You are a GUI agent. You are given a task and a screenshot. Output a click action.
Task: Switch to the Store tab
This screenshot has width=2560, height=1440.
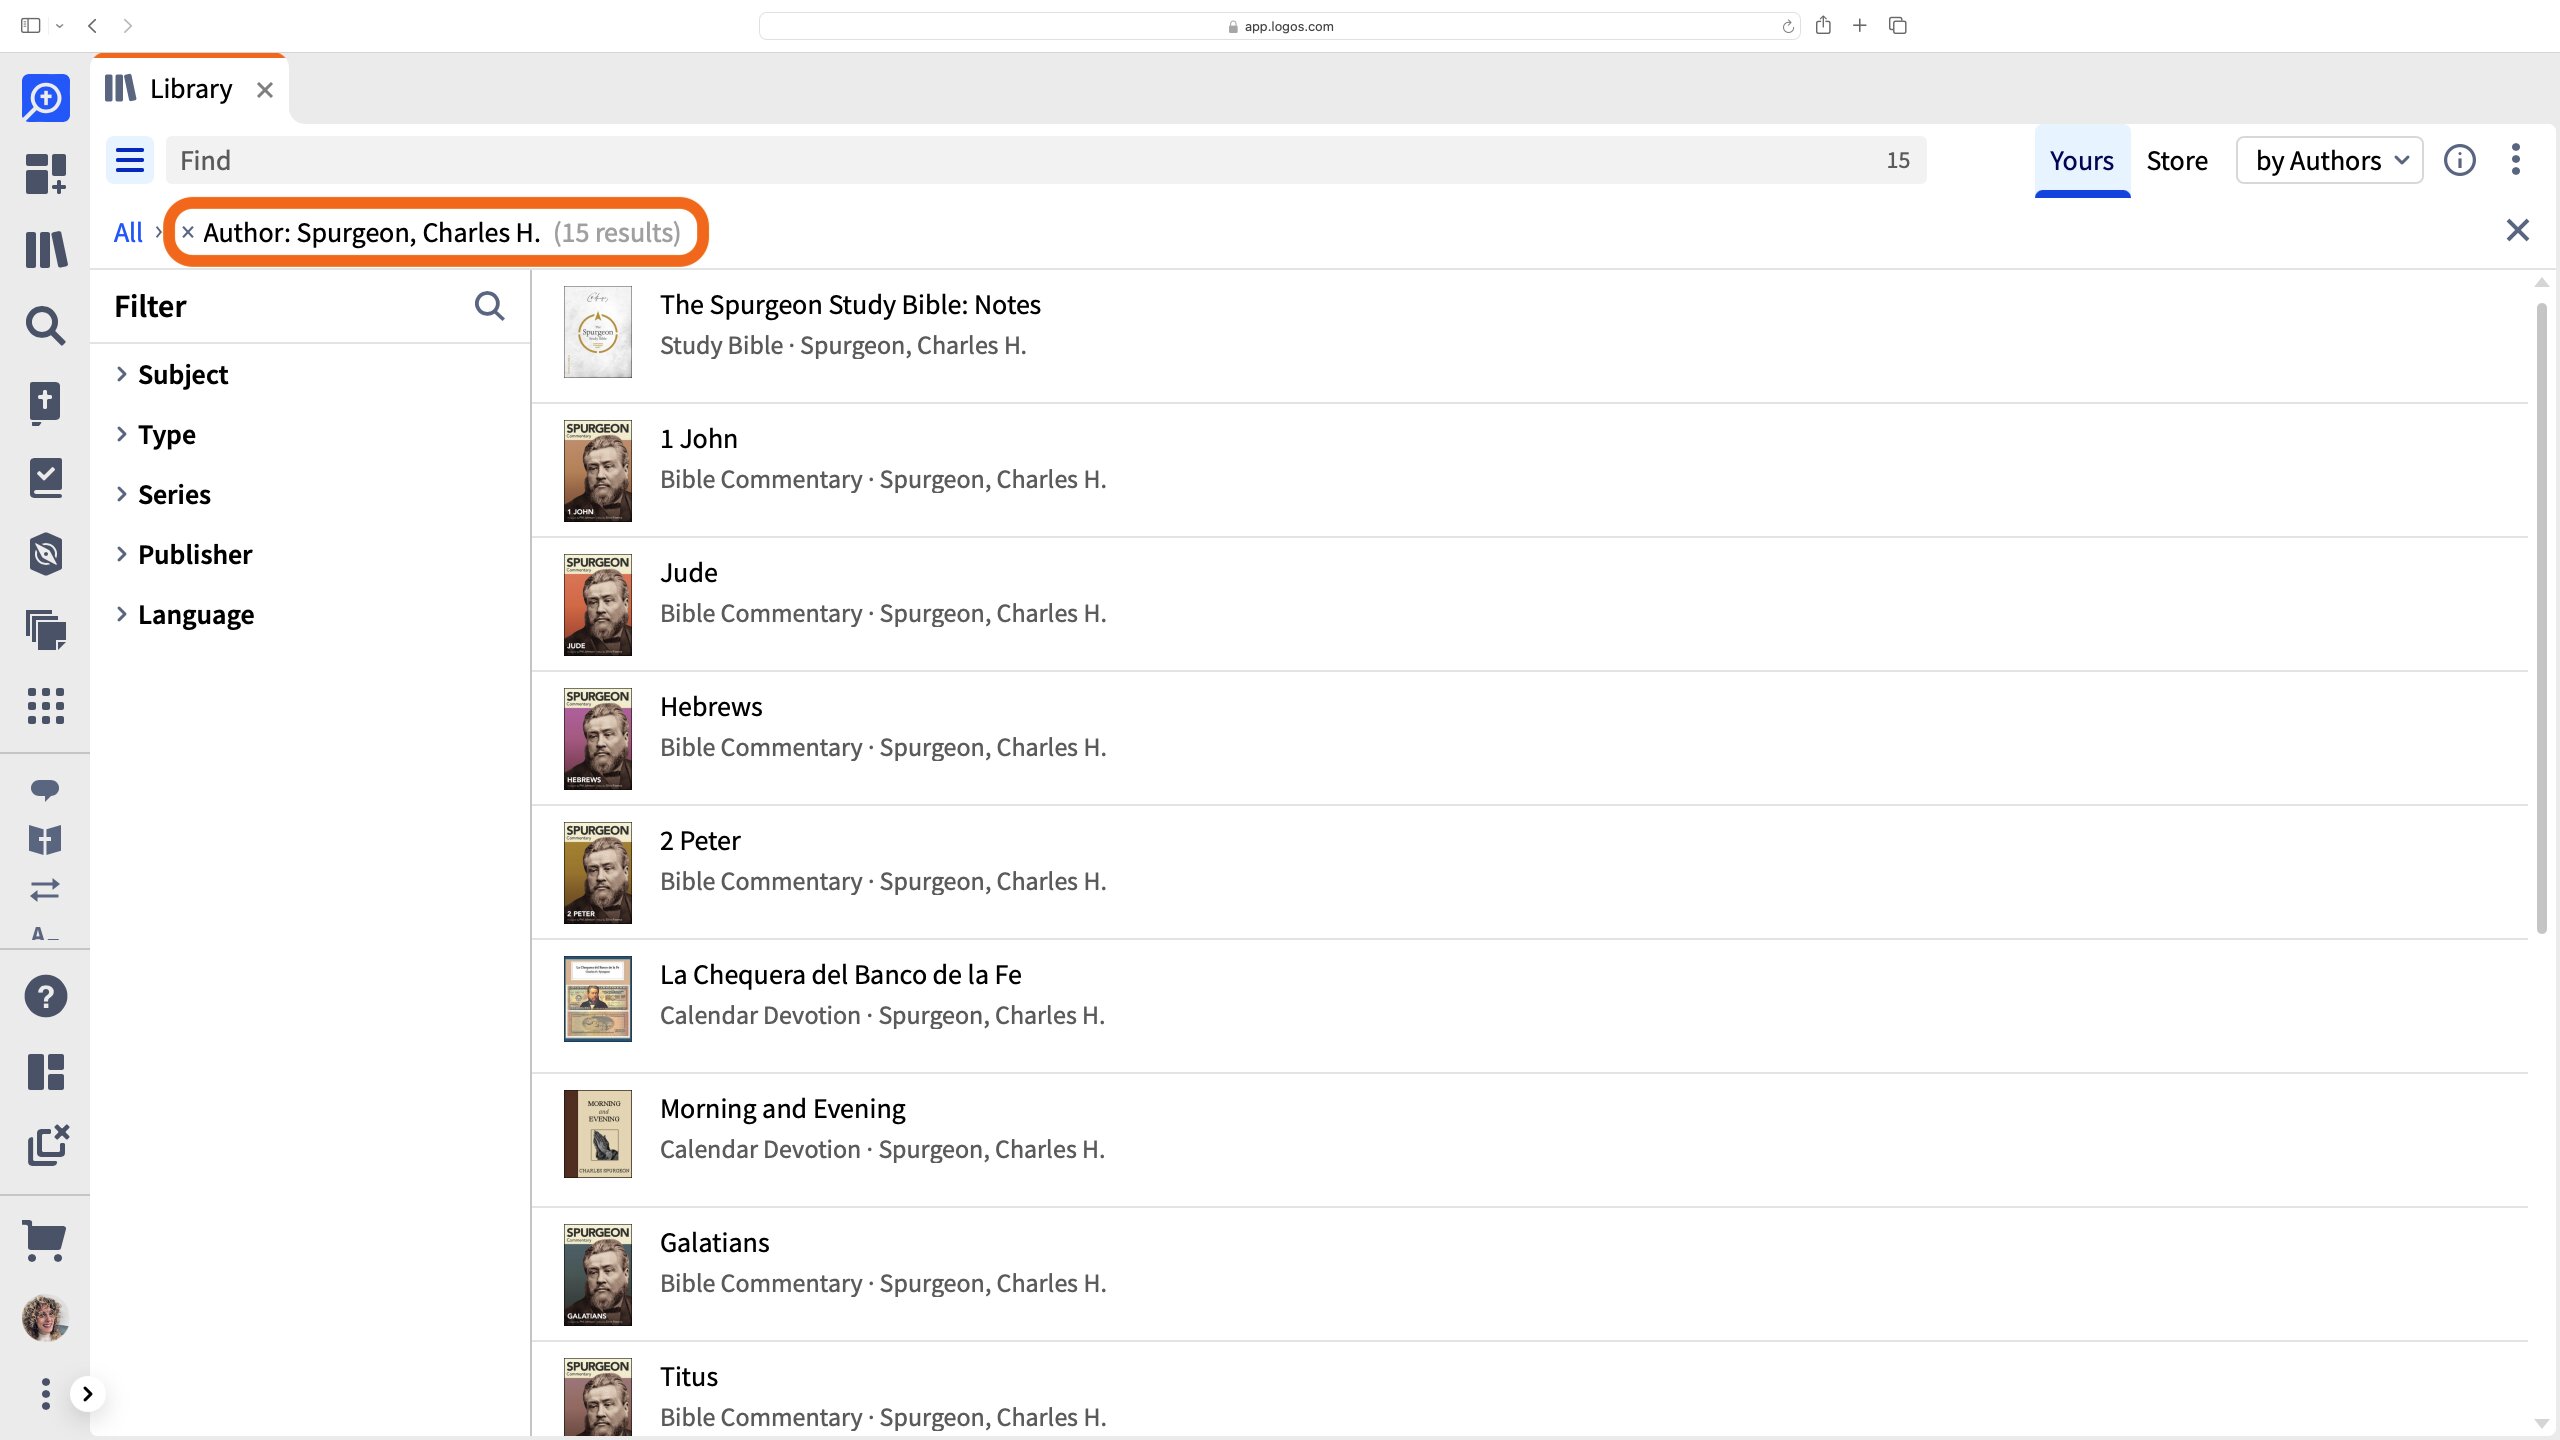[2177, 160]
